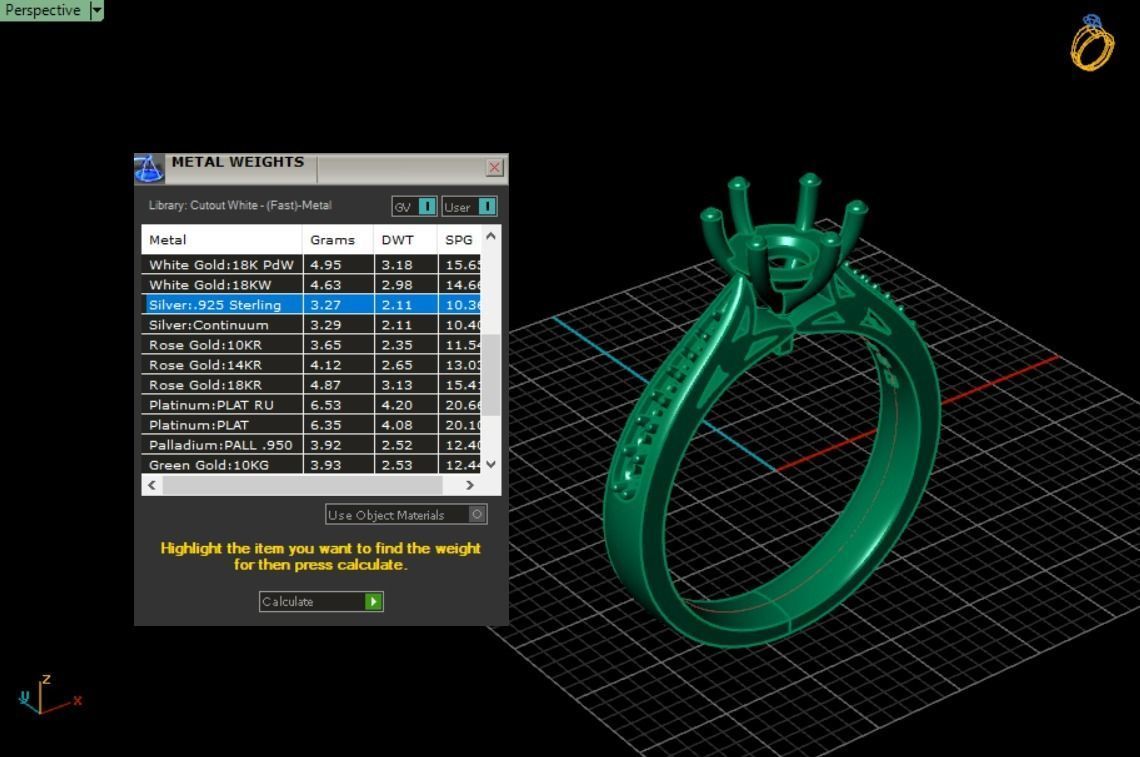Close the Metal Weights dialog
Image resolution: width=1140 pixels, height=757 pixels.
494,168
